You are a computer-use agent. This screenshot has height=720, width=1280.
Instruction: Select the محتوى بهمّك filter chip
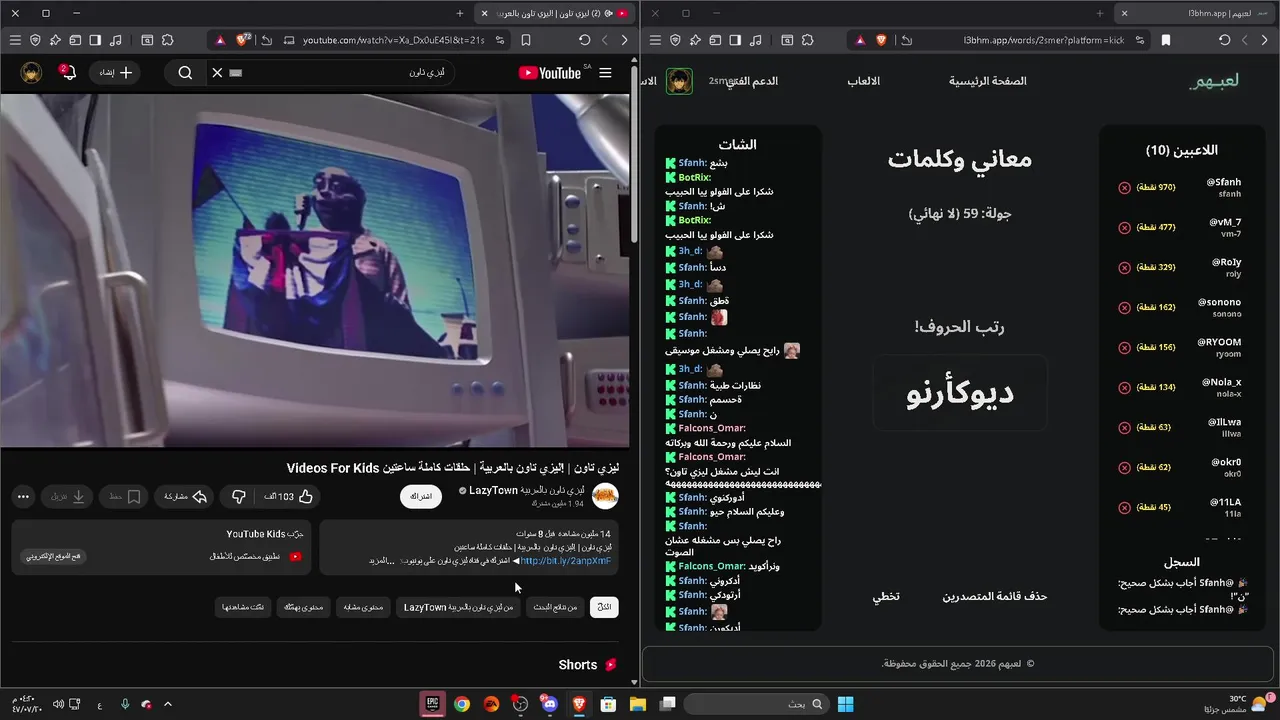pyautogui.click(x=302, y=607)
